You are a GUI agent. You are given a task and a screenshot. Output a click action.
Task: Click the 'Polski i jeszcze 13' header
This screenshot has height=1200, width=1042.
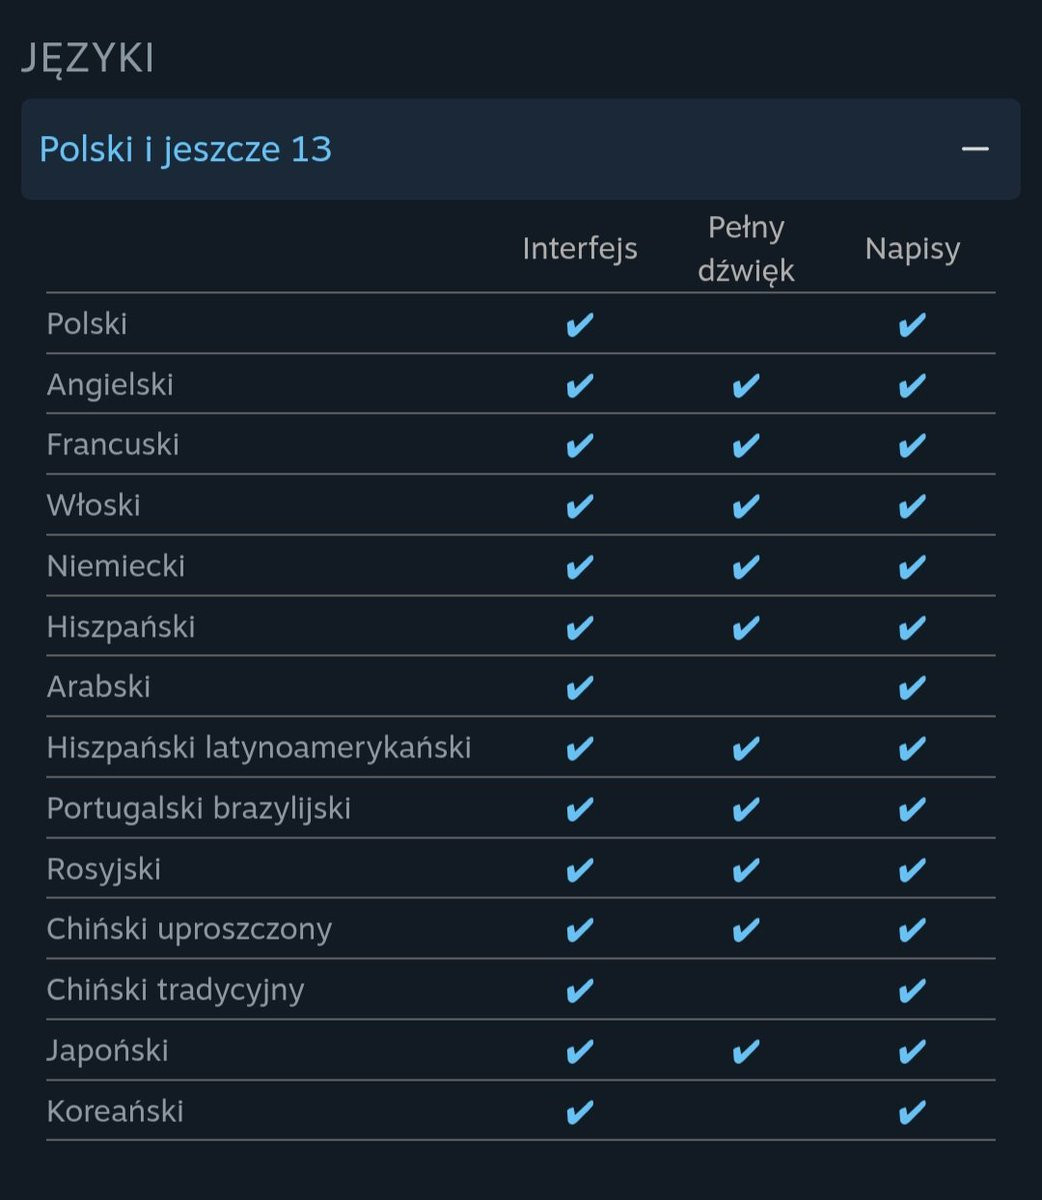pos(186,149)
